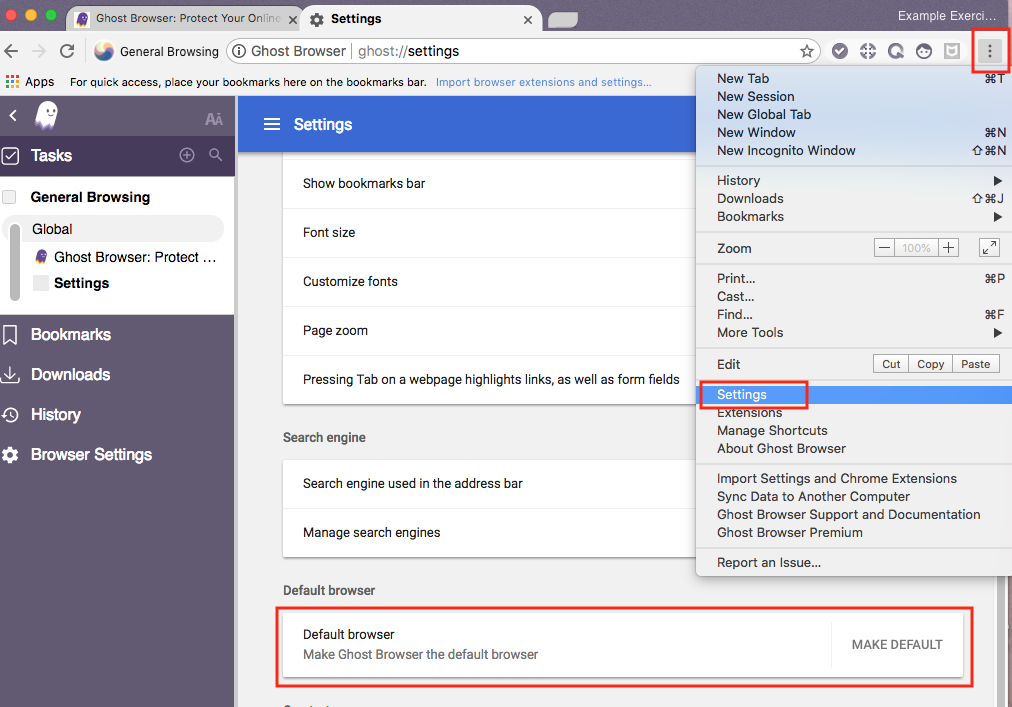Expand the More Tools submenu arrow
1012x707 pixels.
998,333
